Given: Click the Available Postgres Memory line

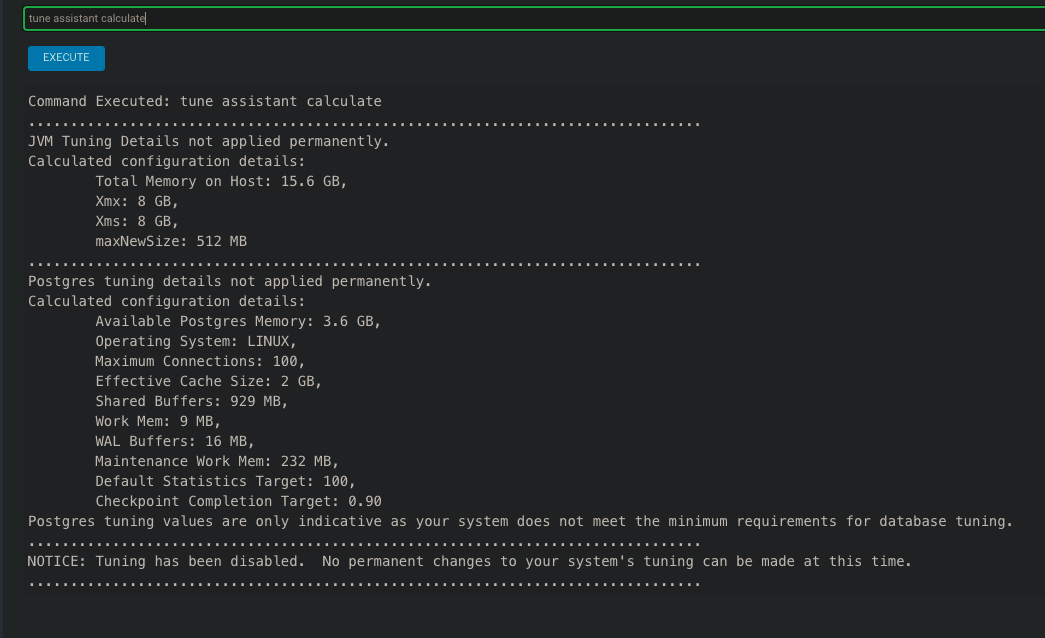Looking at the screenshot, I should point(238,321).
